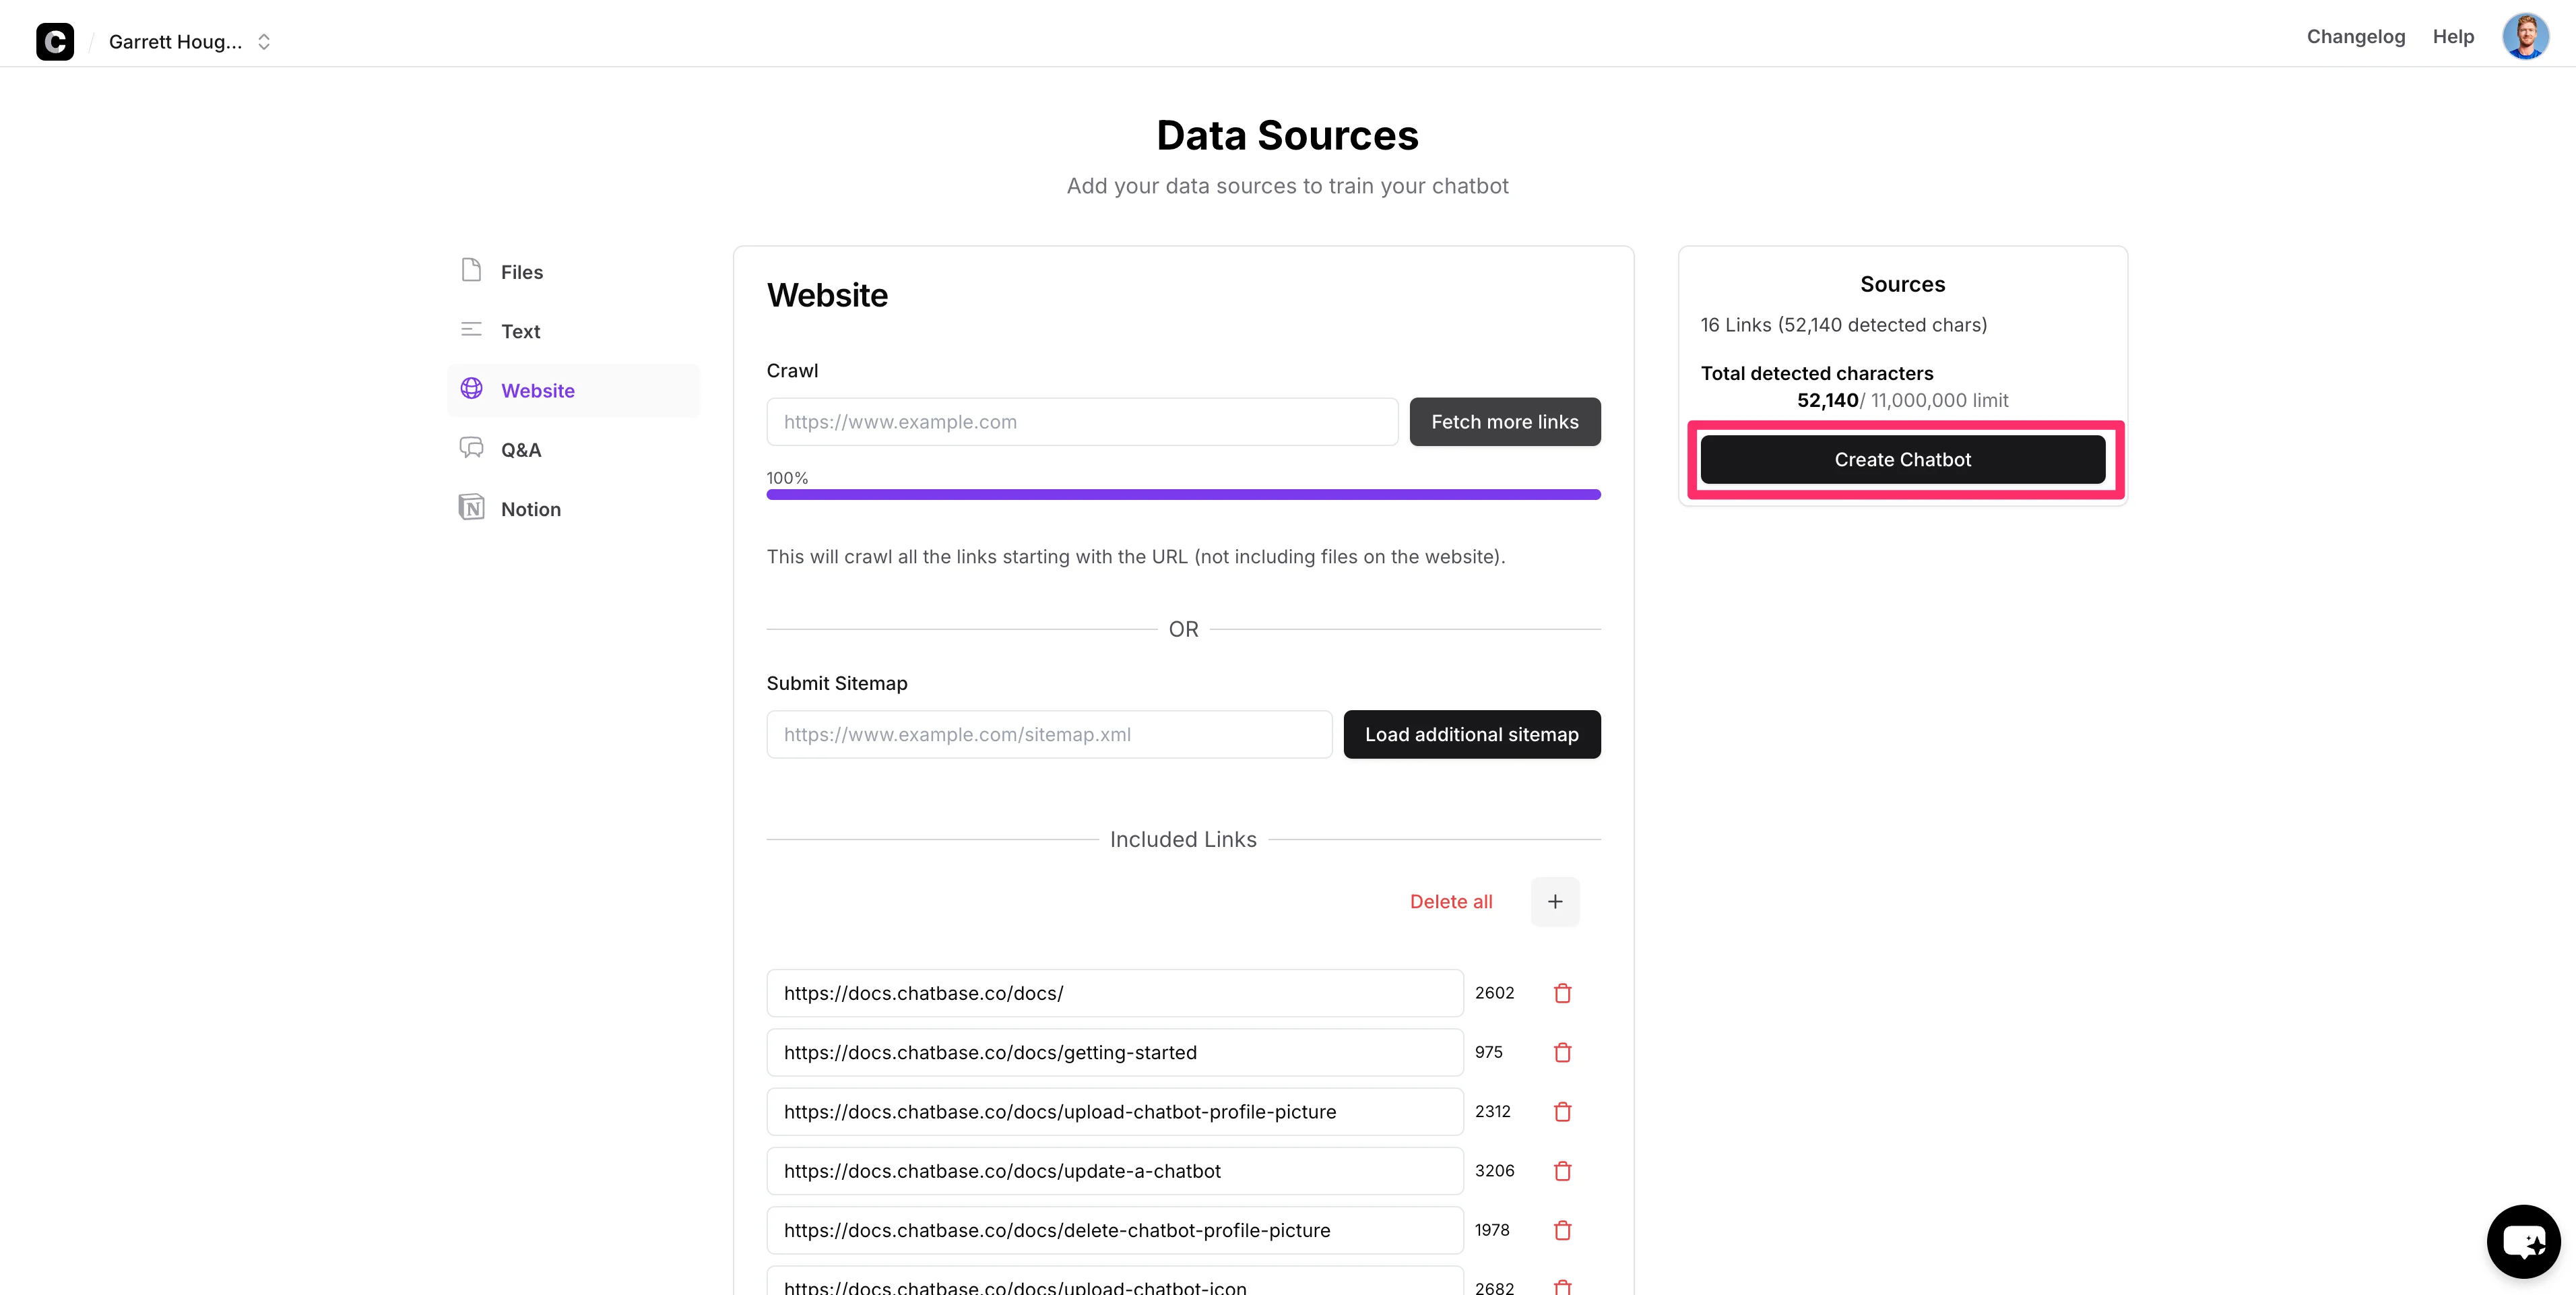Click the crawl progress bar
Image resolution: width=2576 pixels, height=1295 pixels.
[x=1183, y=494]
